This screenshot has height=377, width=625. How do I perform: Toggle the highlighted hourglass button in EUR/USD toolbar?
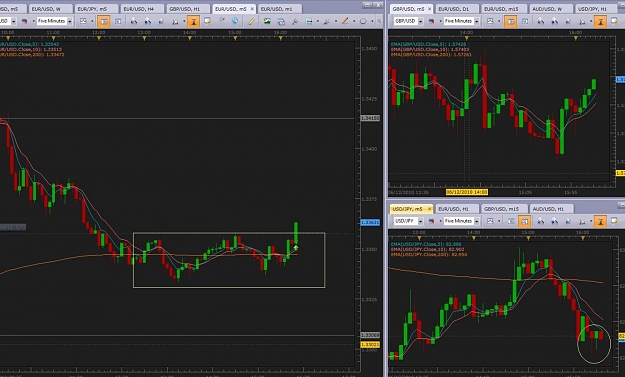(194, 21)
